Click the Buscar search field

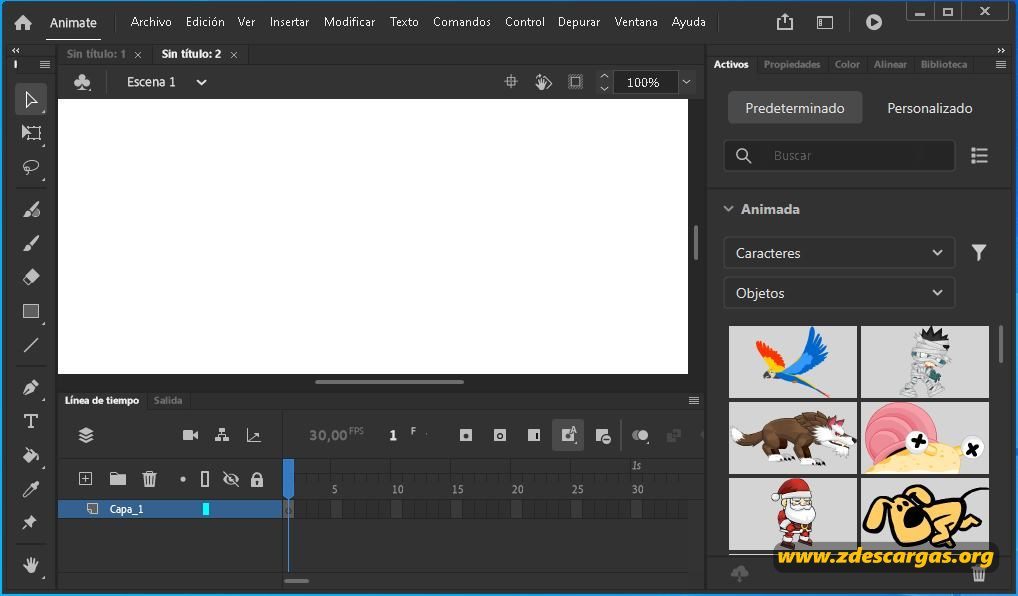[x=839, y=155]
